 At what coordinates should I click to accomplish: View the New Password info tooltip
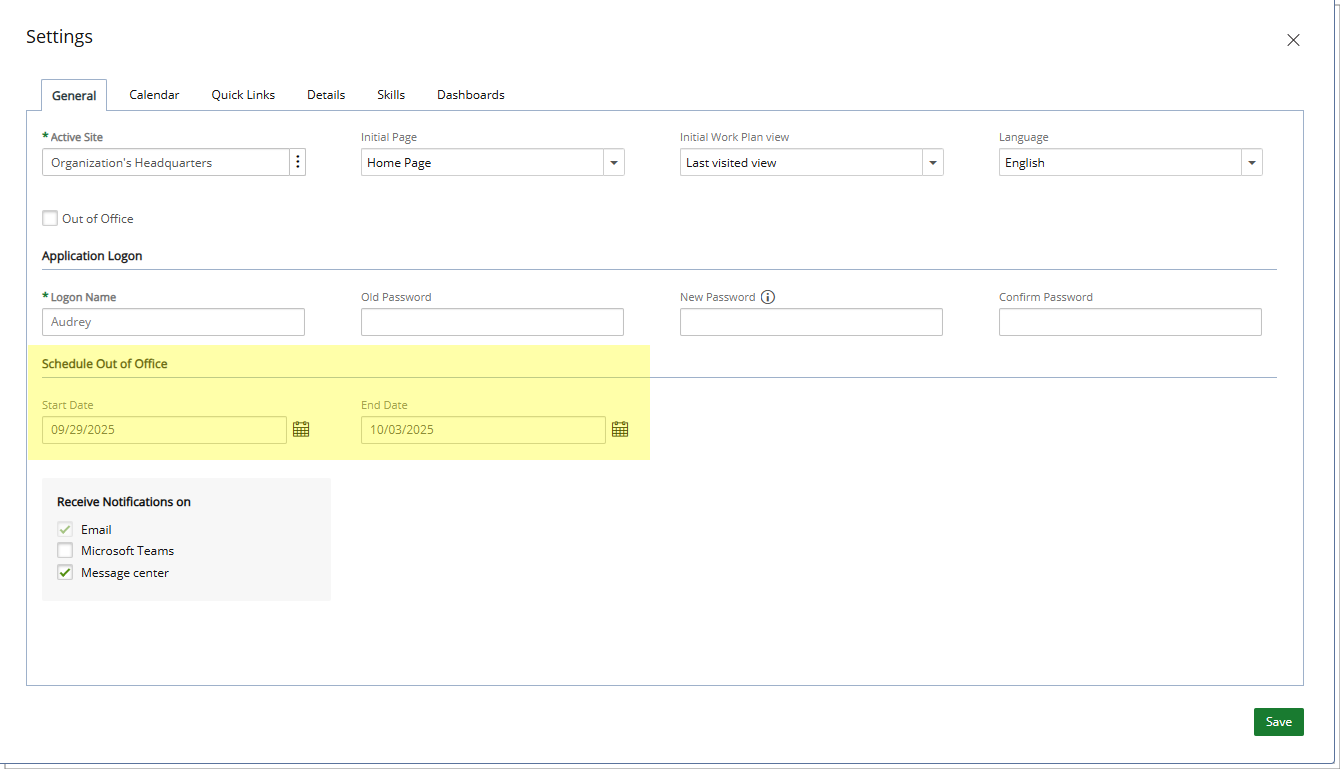pyautogui.click(x=768, y=296)
